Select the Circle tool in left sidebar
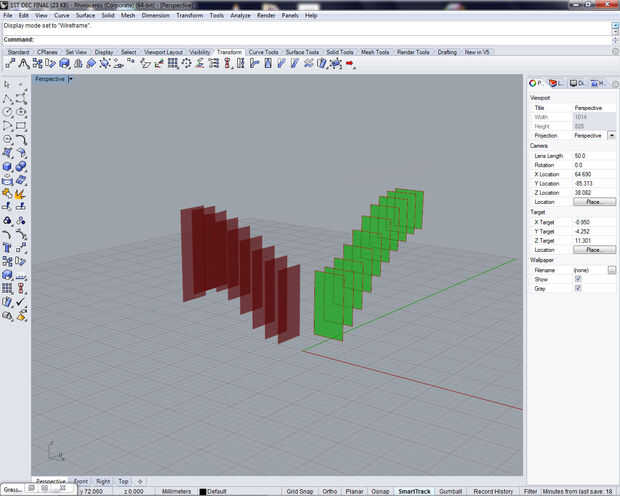The image size is (620, 496). tap(7, 112)
